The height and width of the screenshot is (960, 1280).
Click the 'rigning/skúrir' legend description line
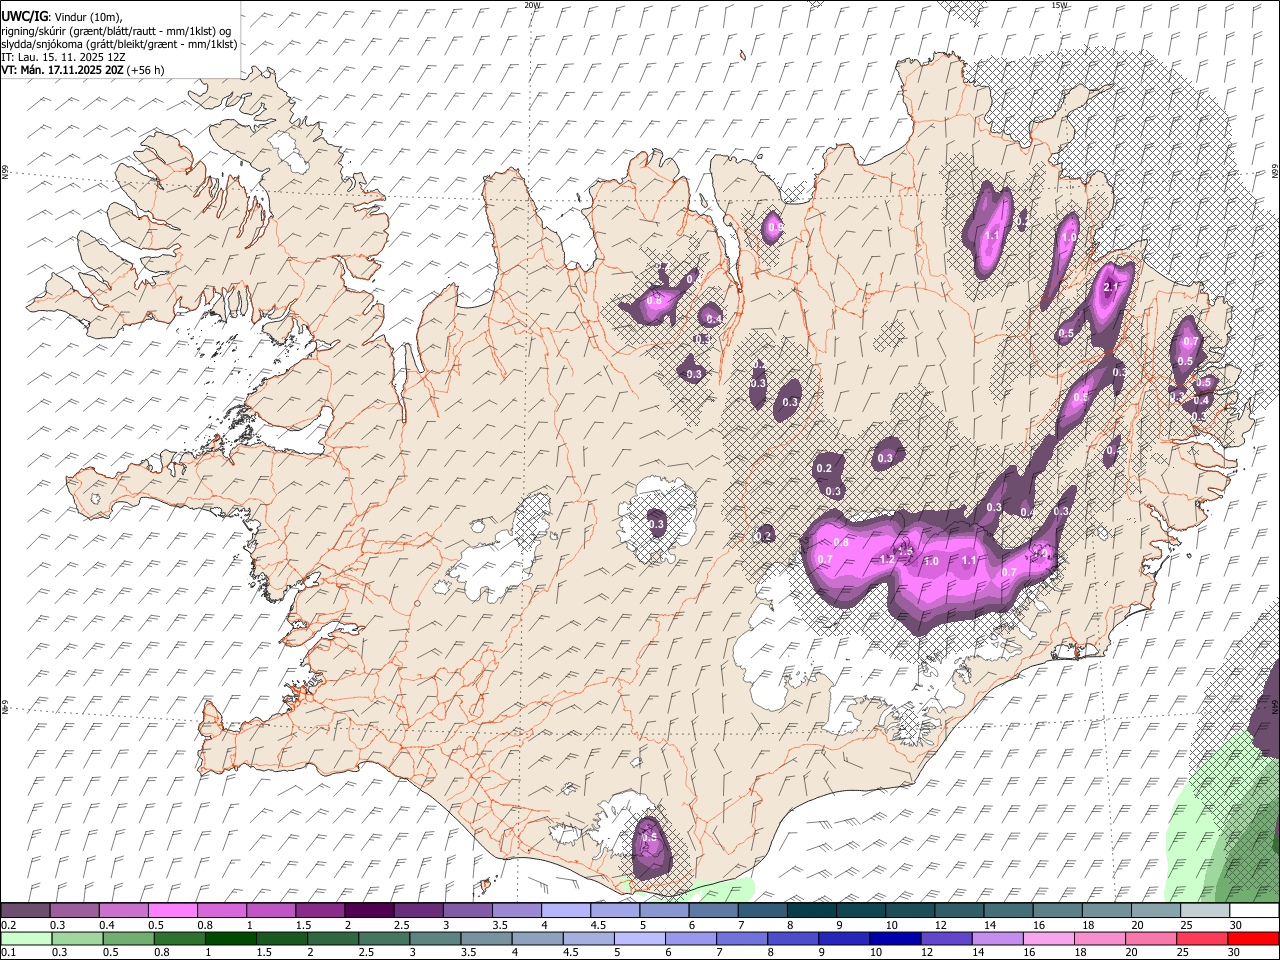point(116,30)
